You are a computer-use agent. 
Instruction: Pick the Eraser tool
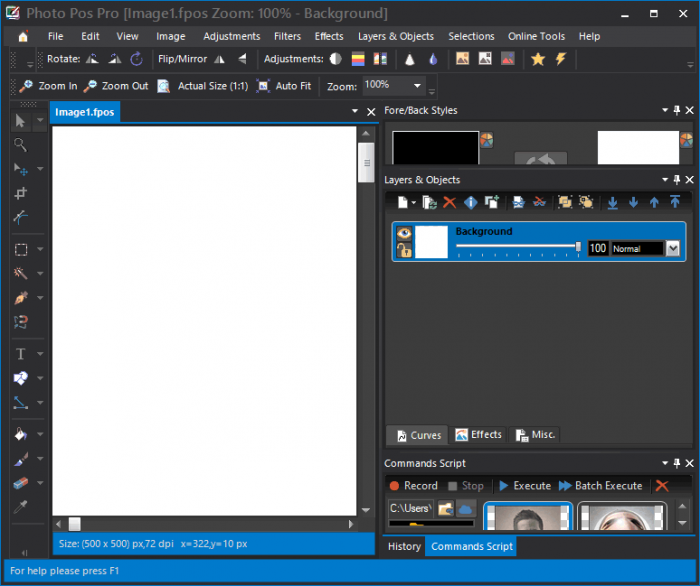click(x=20, y=483)
